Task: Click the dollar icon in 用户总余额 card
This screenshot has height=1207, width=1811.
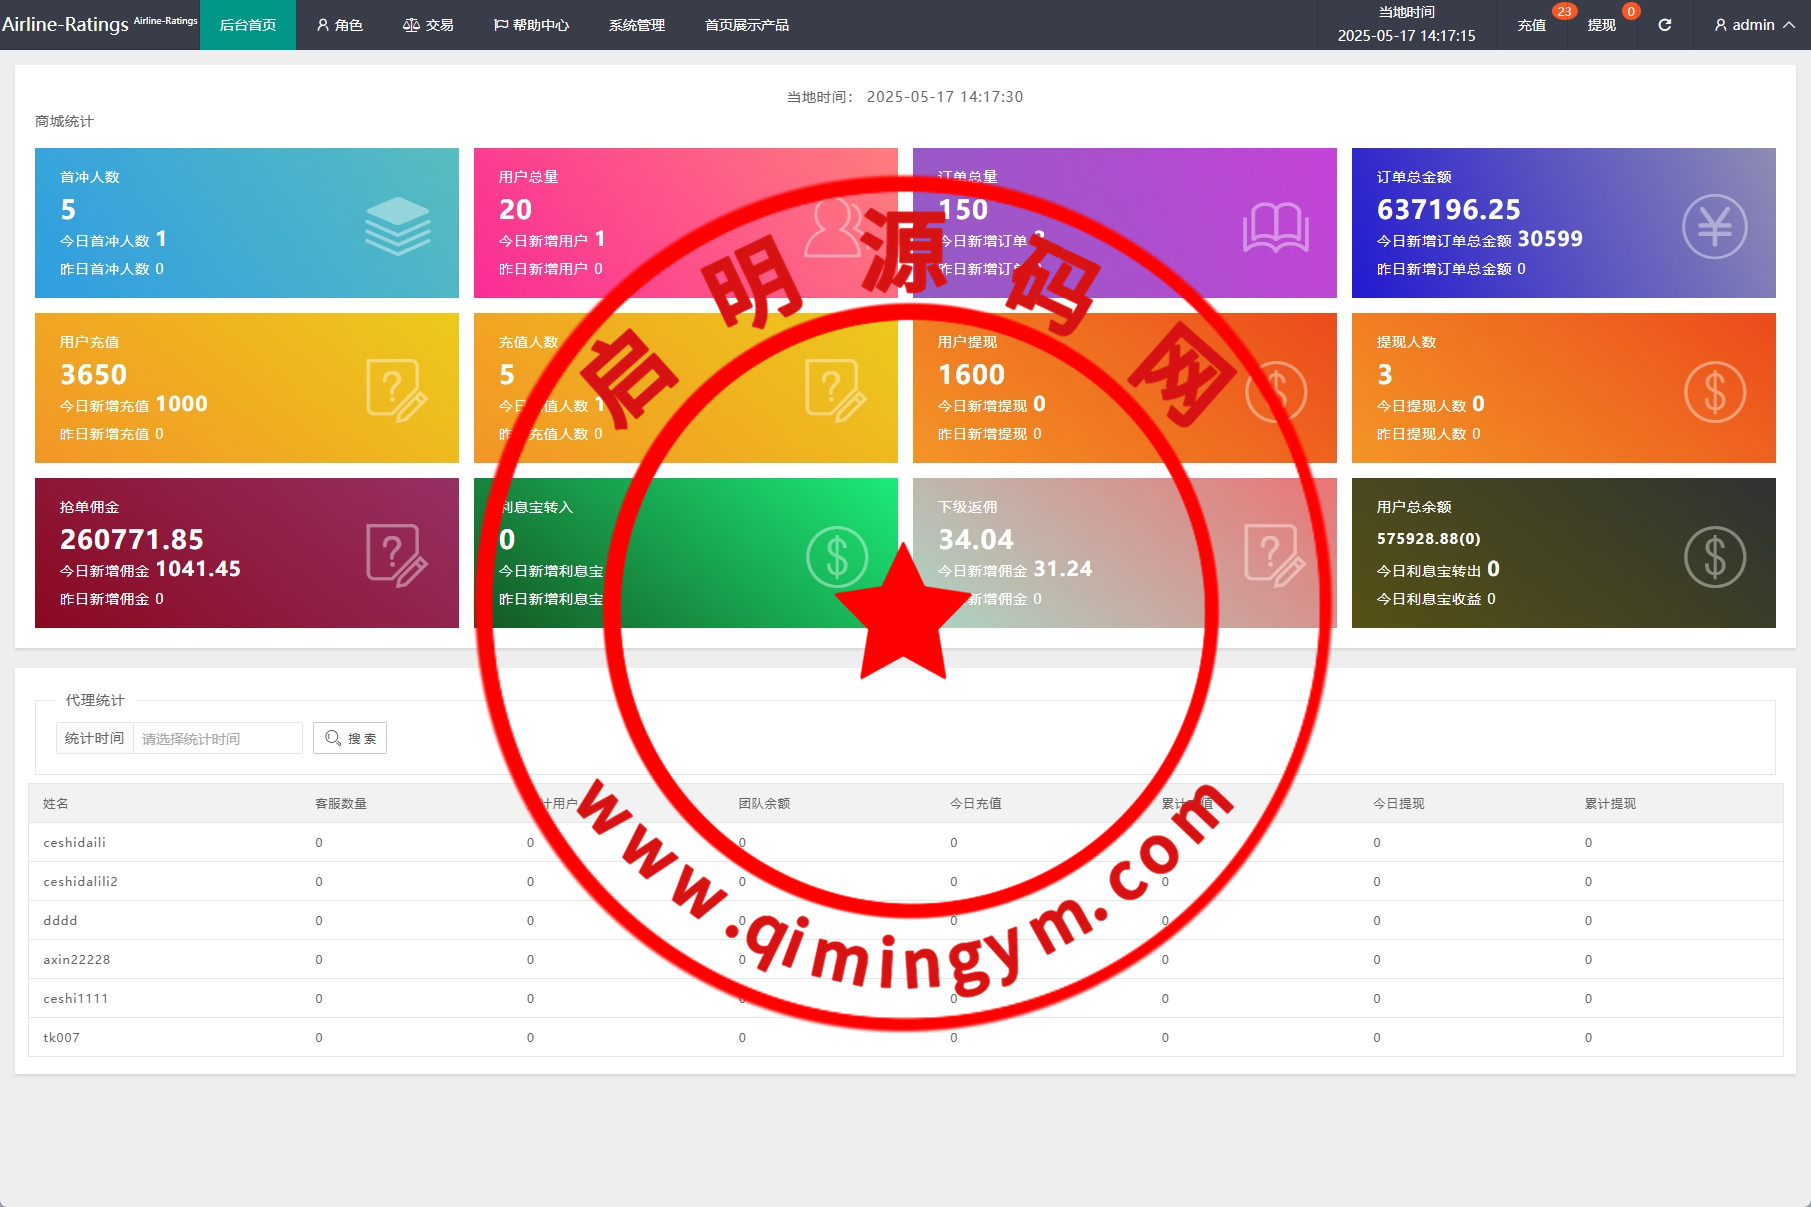Action: tap(1714, 556)
